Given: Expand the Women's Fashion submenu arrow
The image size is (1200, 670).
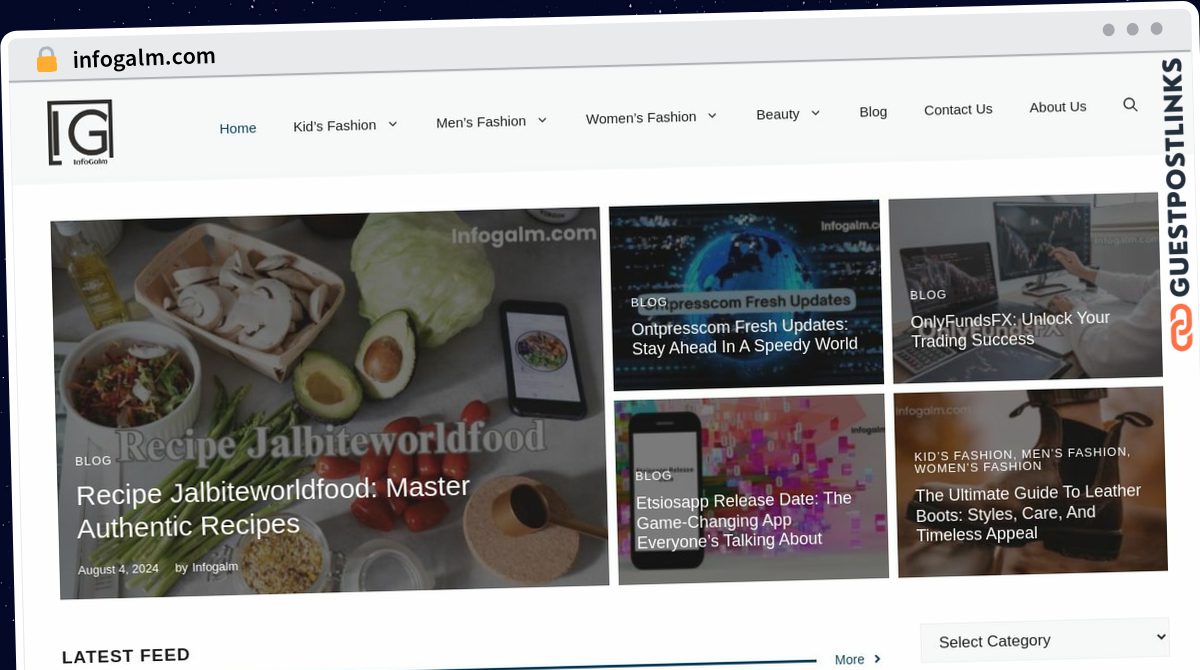Looking at the screenshot, I should pos(712,116).
